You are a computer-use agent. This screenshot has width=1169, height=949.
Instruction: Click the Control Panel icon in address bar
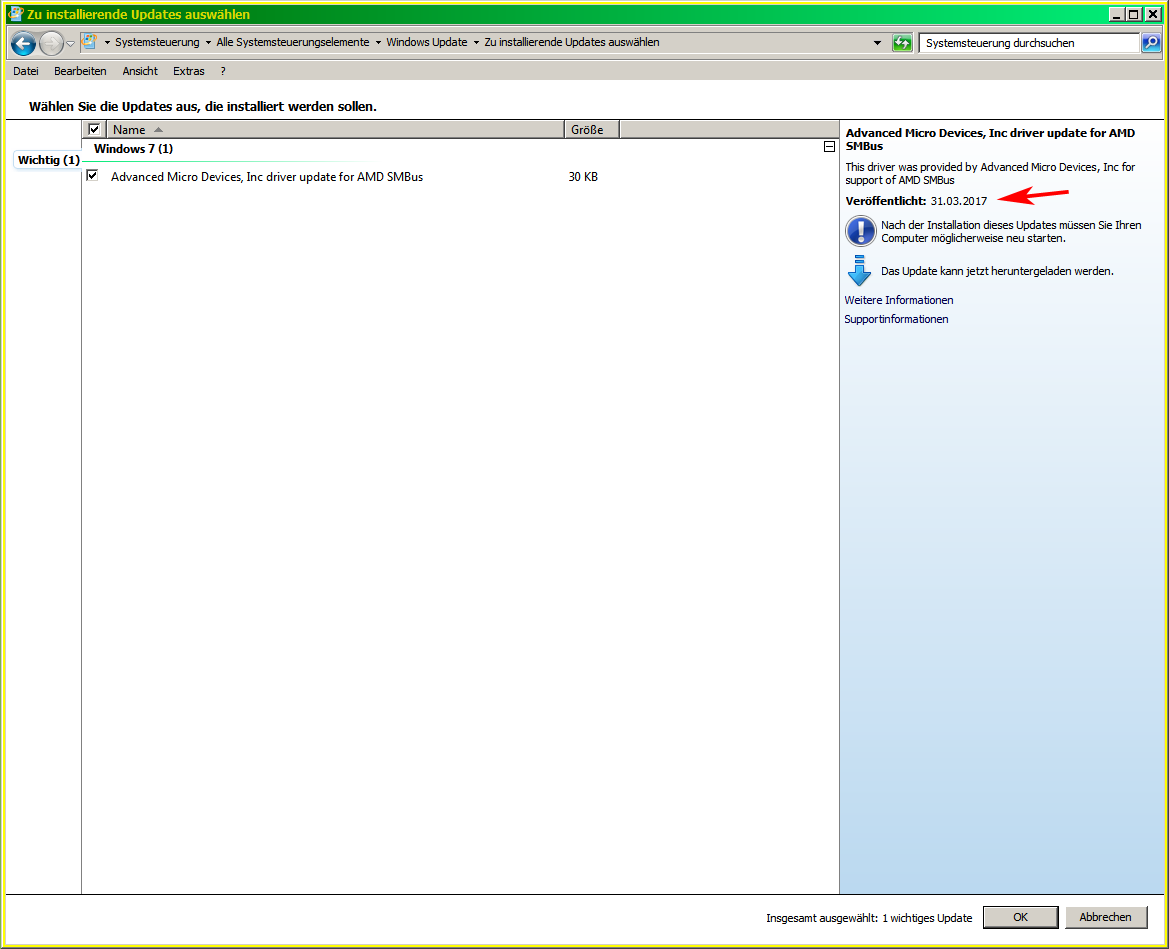click(x=89, y=42)
